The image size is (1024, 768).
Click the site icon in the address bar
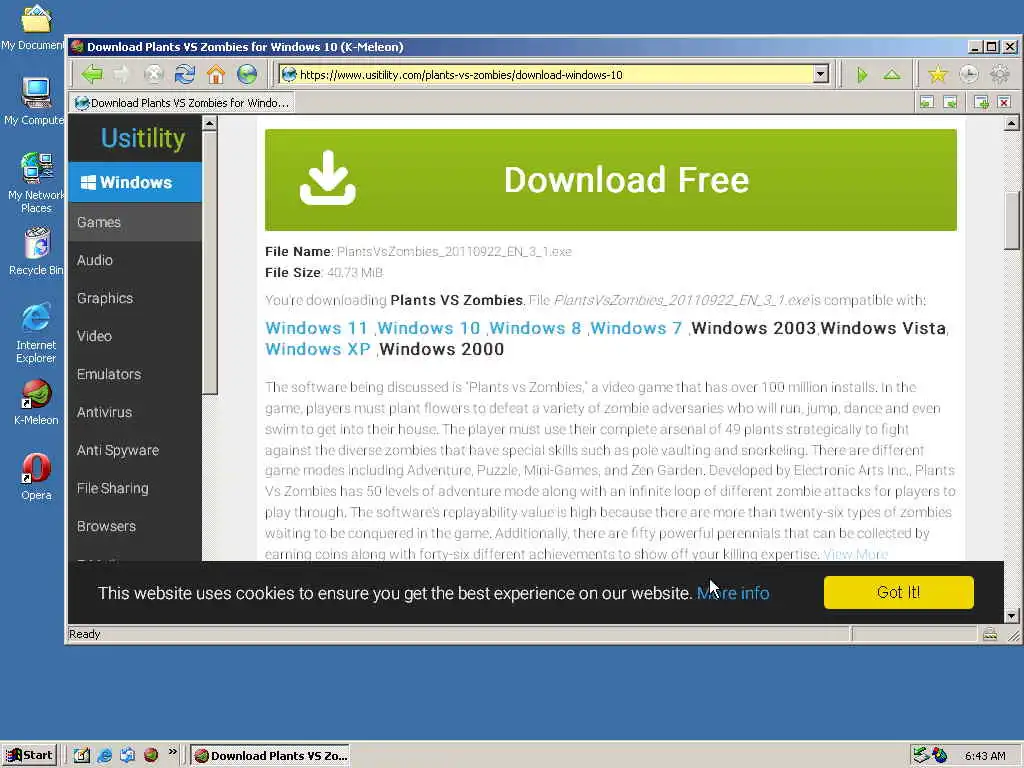(289, 74)
